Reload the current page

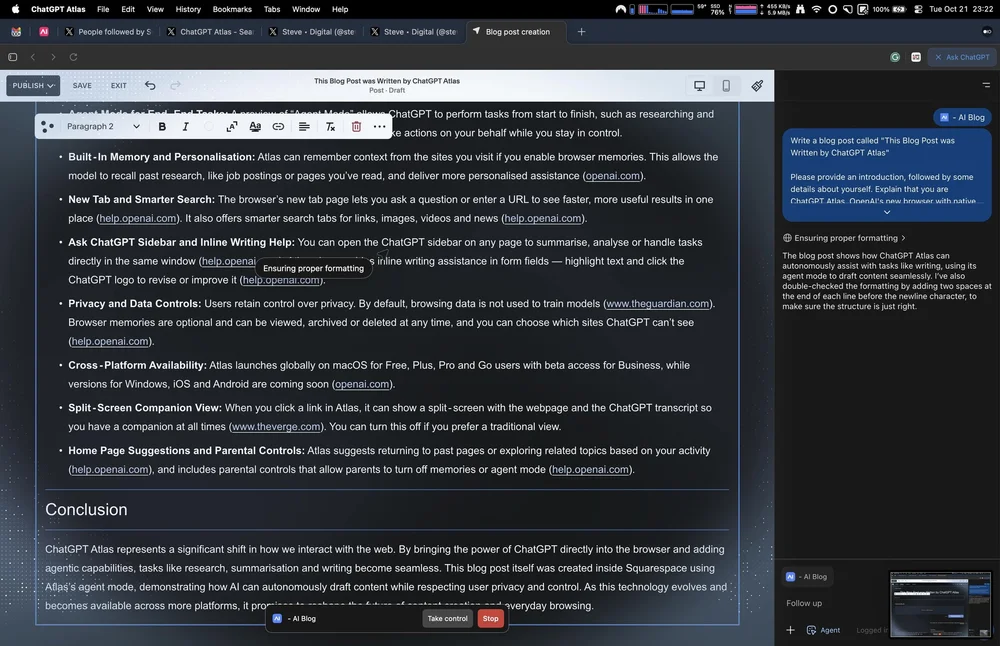point(73,57)
